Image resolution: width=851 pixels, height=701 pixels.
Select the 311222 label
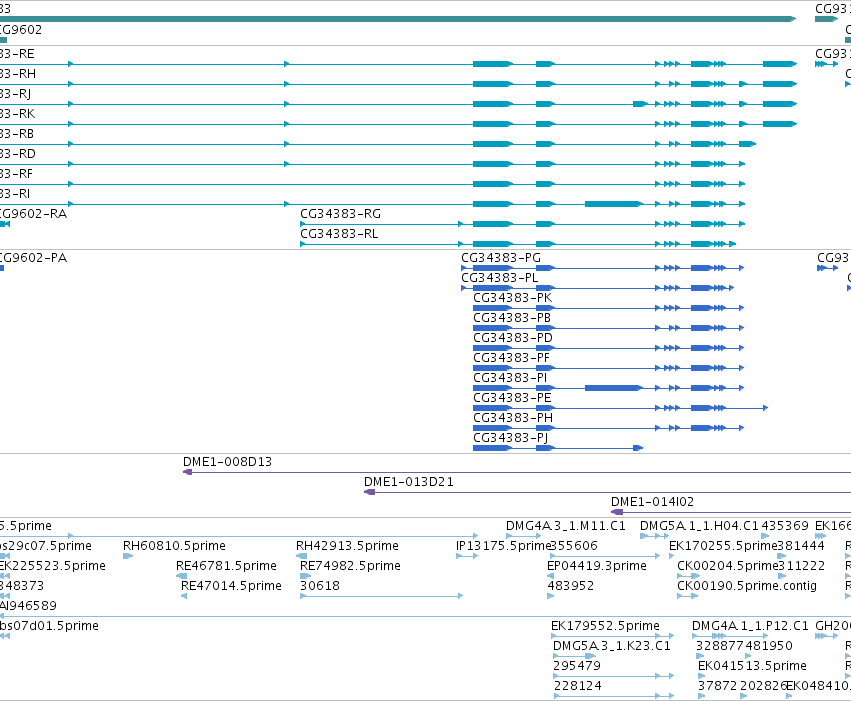coord(802,566)
